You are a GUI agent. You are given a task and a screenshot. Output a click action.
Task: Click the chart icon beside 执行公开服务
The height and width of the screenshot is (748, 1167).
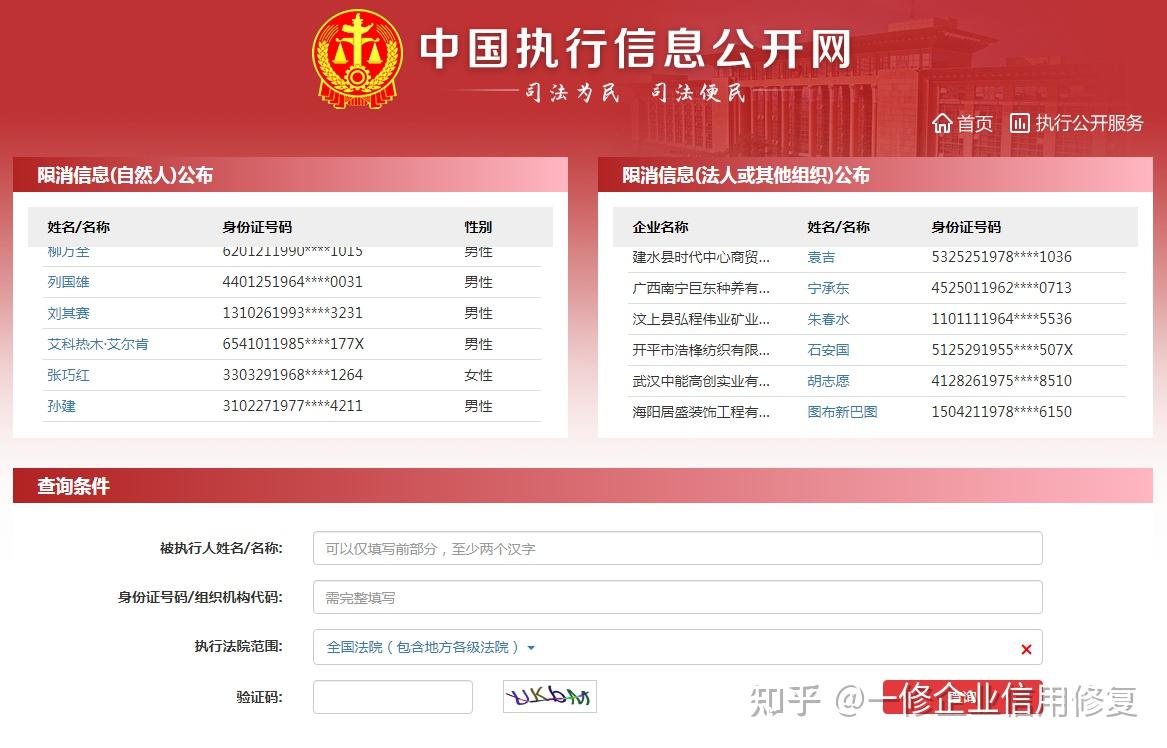1020,123
